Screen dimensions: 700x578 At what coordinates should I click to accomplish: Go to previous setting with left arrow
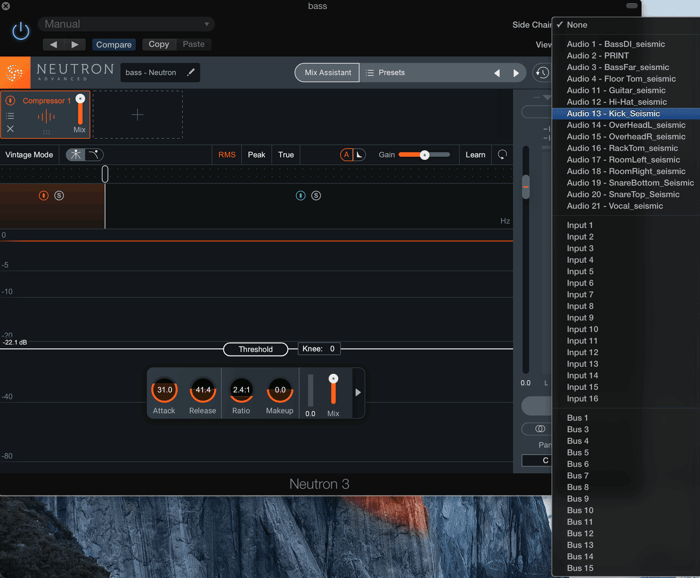pyautogui.click(x=54, y=44)
